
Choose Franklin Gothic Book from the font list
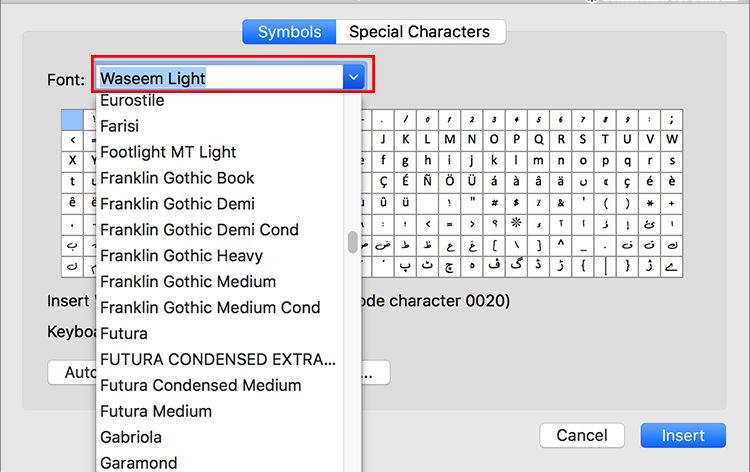[177, 178]
